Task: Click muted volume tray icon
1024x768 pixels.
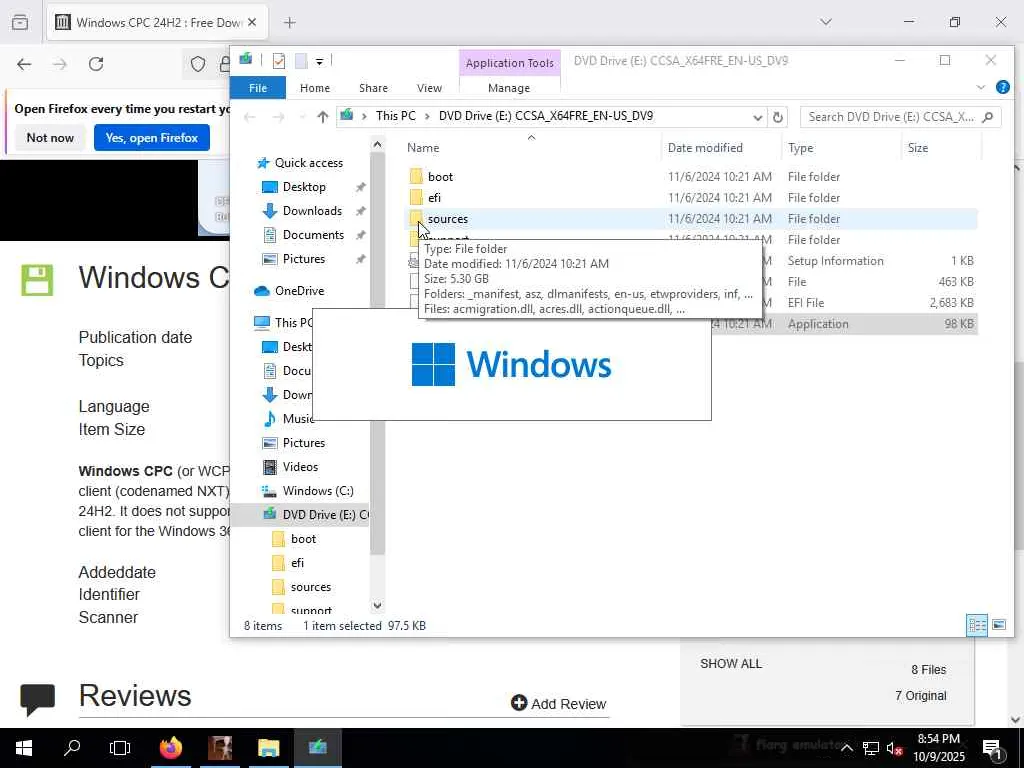Action: [x=895, y=748]
